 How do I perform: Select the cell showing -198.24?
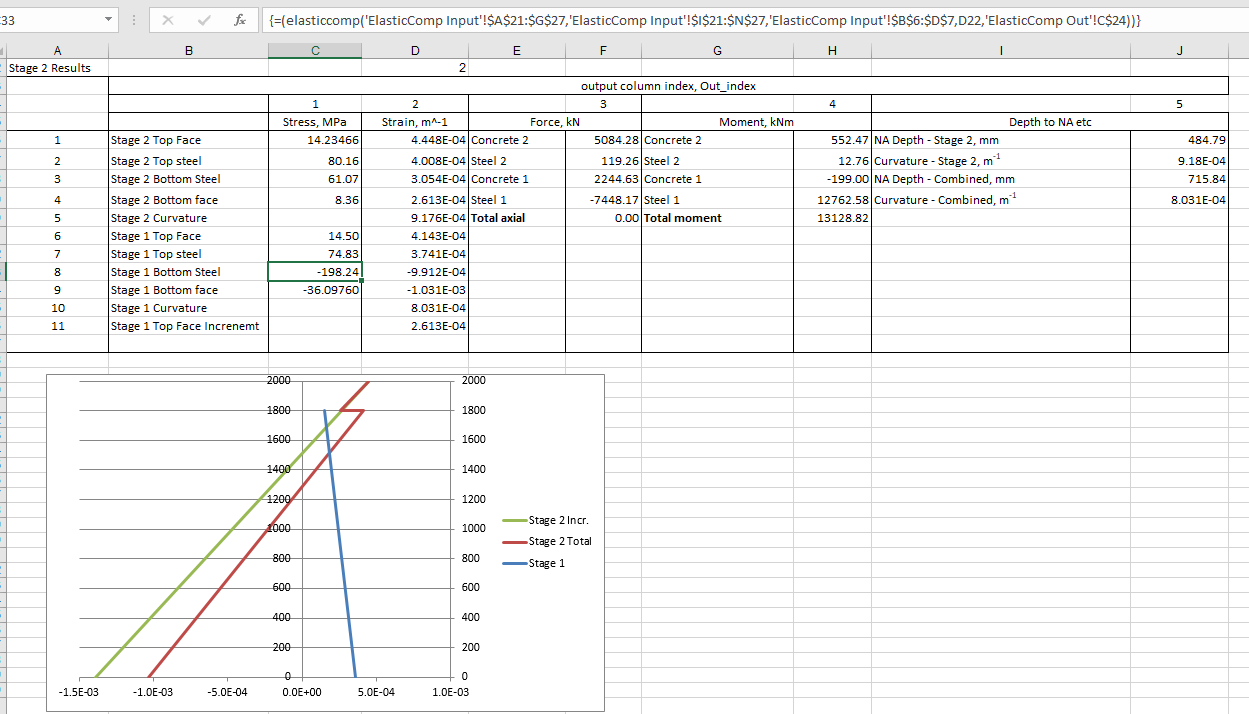[315, 272]
